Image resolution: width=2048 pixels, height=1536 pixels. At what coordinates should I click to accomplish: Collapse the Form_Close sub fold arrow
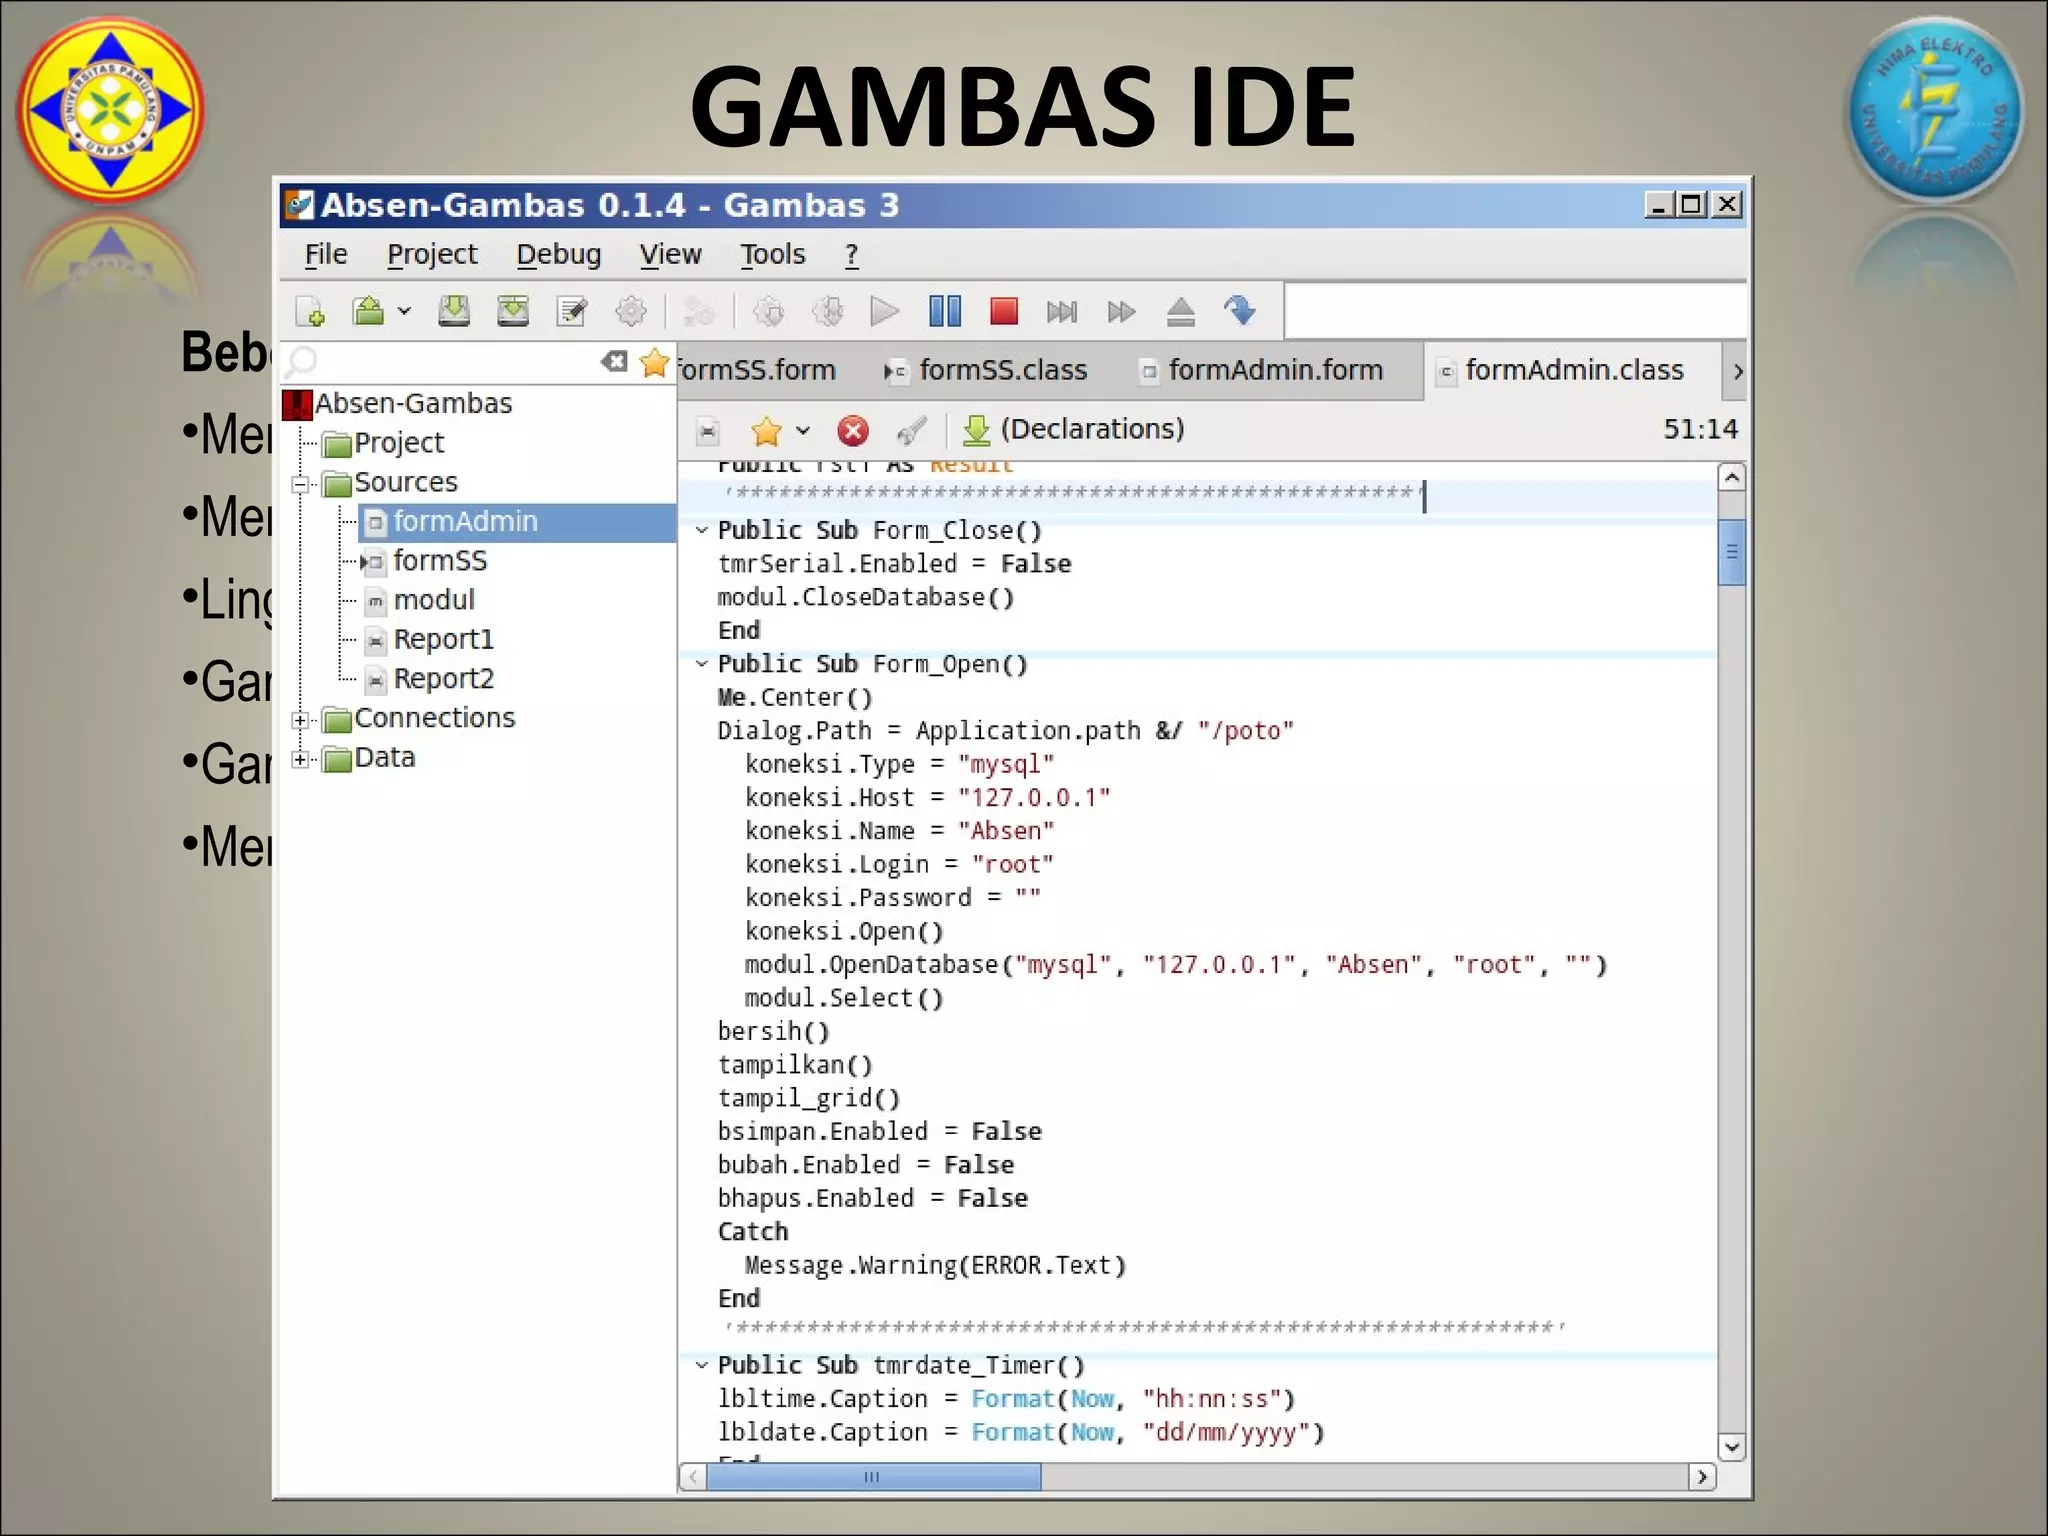[x=702, y=530]
